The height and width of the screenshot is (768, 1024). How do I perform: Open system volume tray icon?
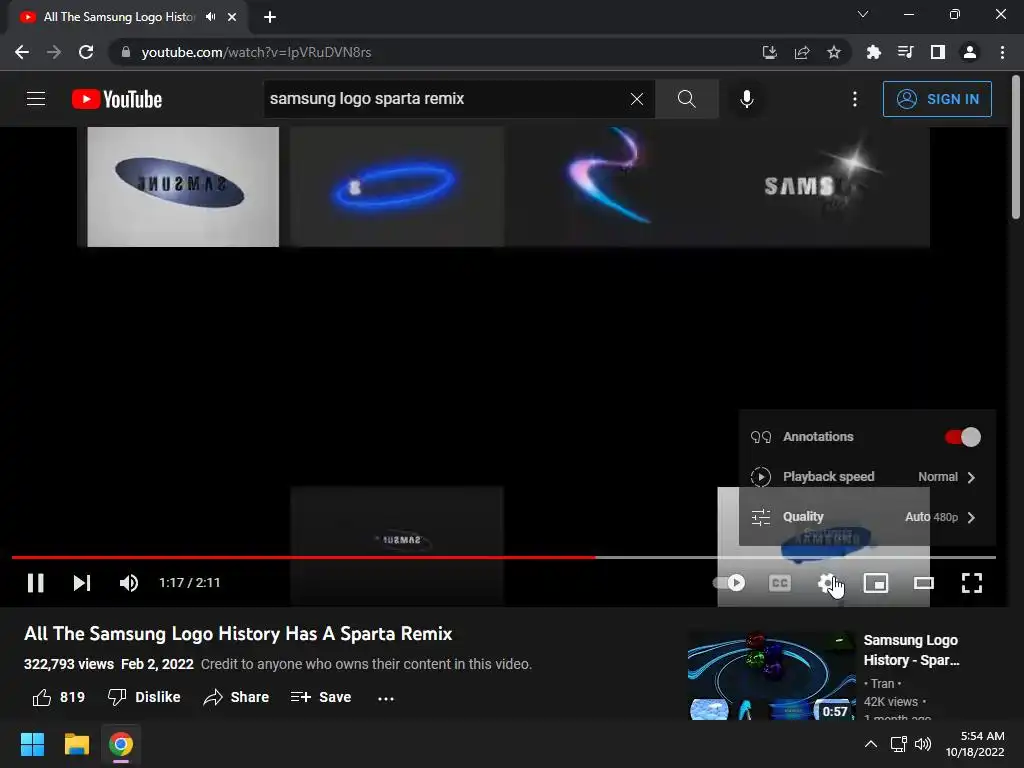coord(923,744)
